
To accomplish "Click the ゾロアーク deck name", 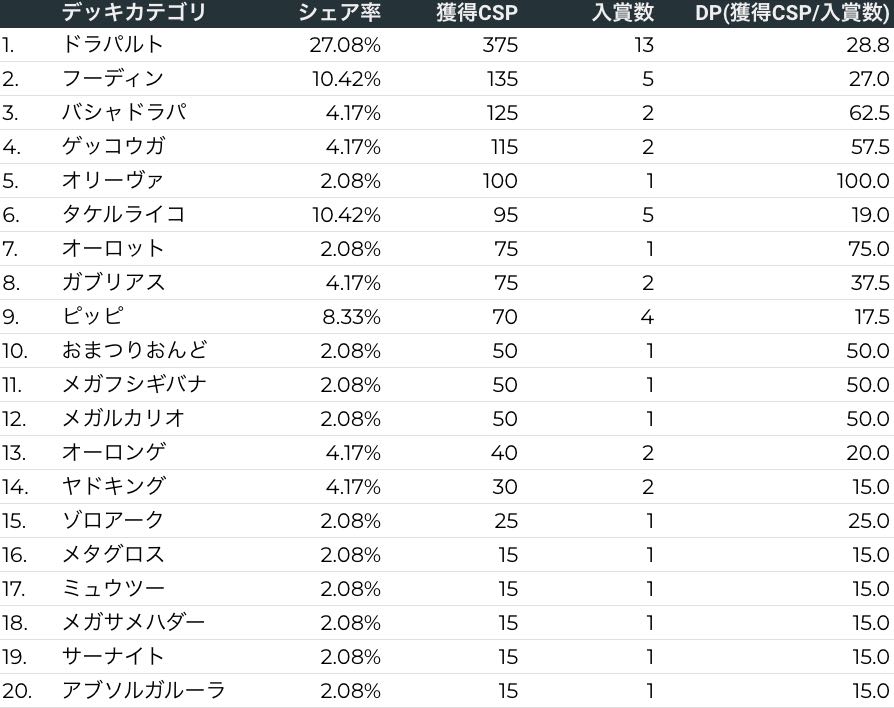I will pos(112,521).
